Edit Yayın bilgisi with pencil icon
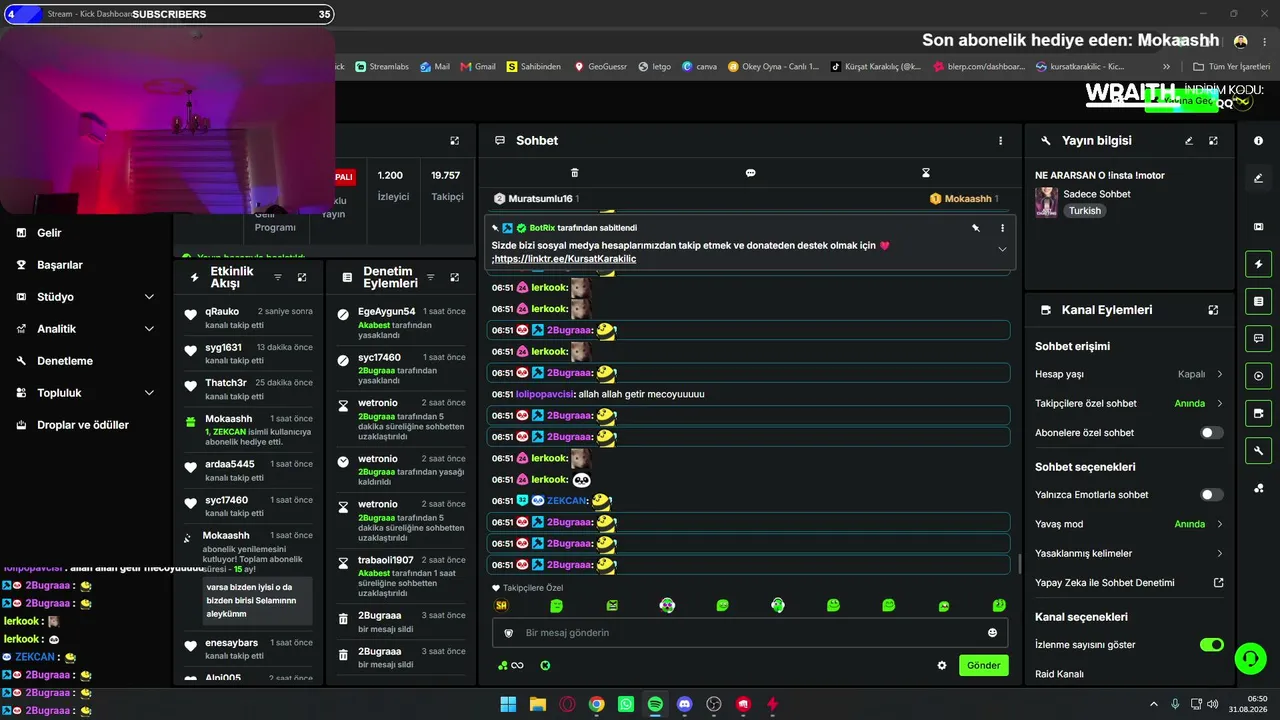 coord(1189,141)
